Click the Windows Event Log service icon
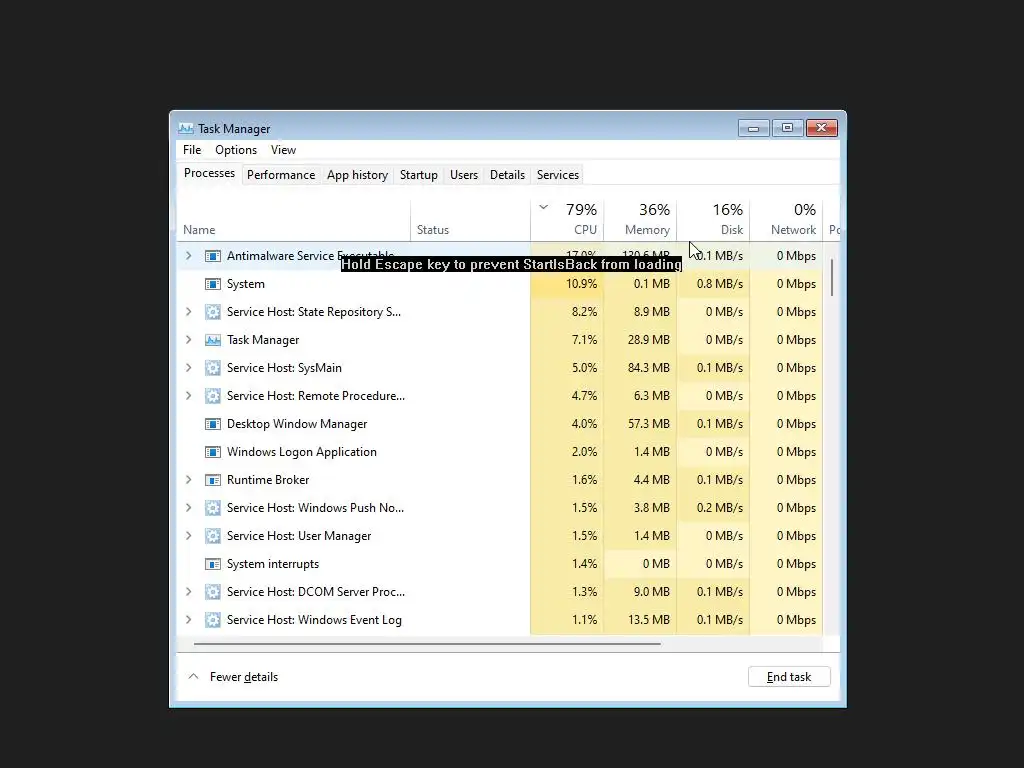Screen dimensions: 1024x768 pyautogui.click(x=212, y=620)
